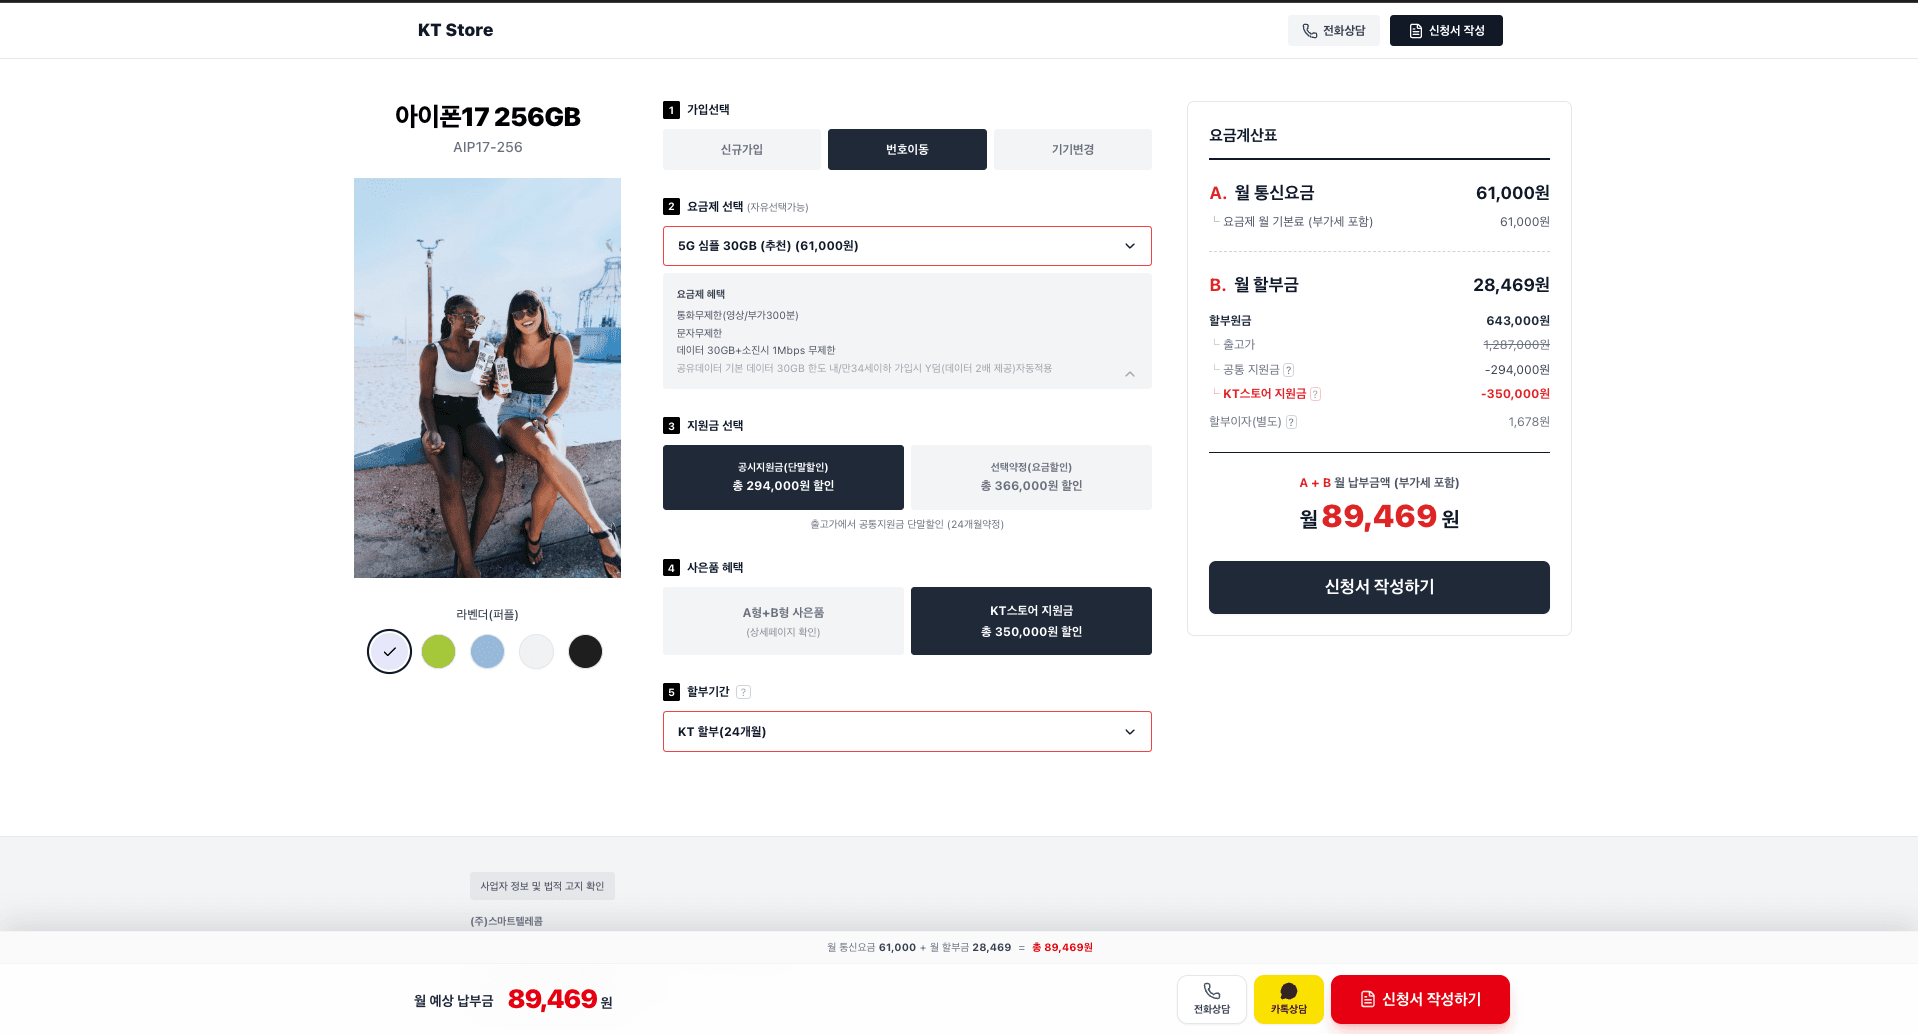Open the 할부이자(별도) help tooltip icon
Image resolution: width=1918 pixels, height=1034 pixels.
(x=1292, y=422)
